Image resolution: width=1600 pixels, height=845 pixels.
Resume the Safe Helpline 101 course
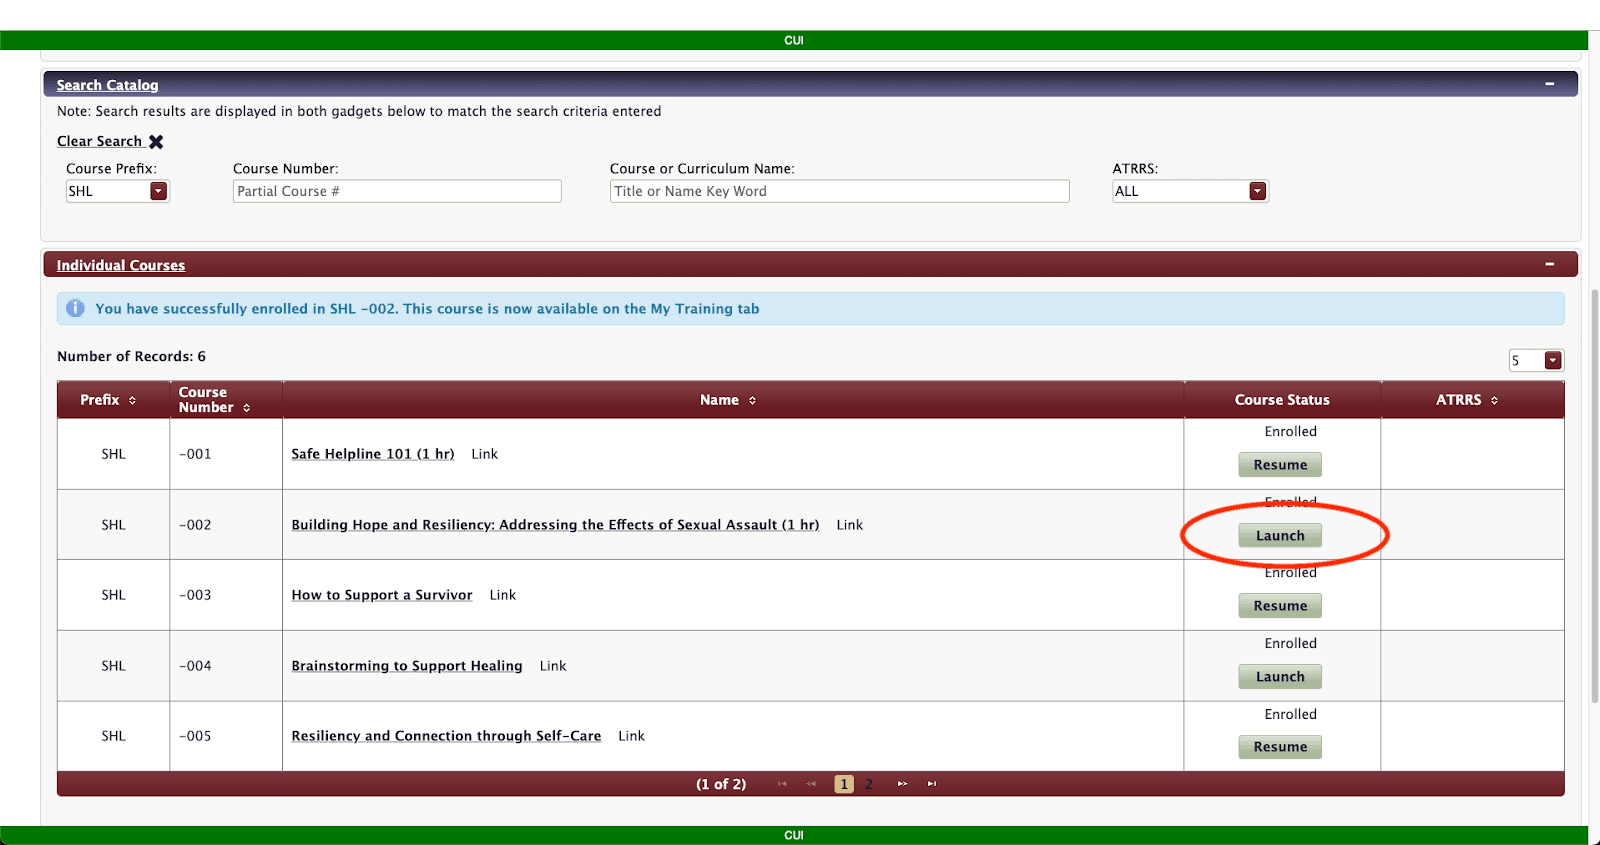point(1280,465)
